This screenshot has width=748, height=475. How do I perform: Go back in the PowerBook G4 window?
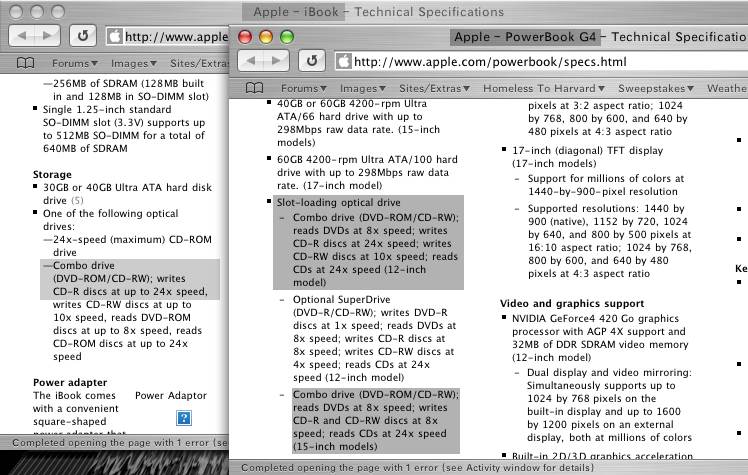(251, 61)
